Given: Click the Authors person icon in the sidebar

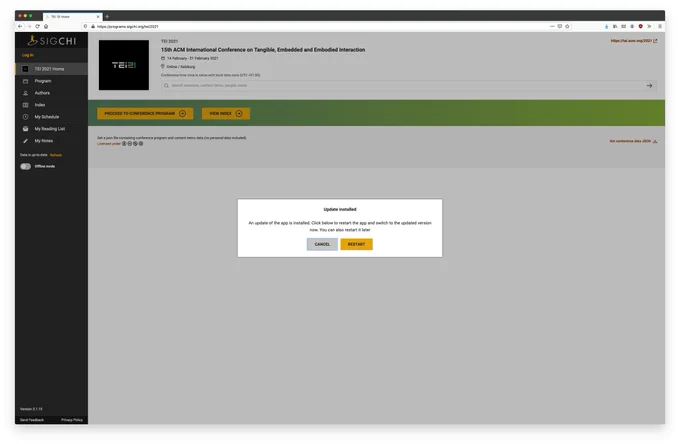Looking at the screenshot, I should point(25,93).
